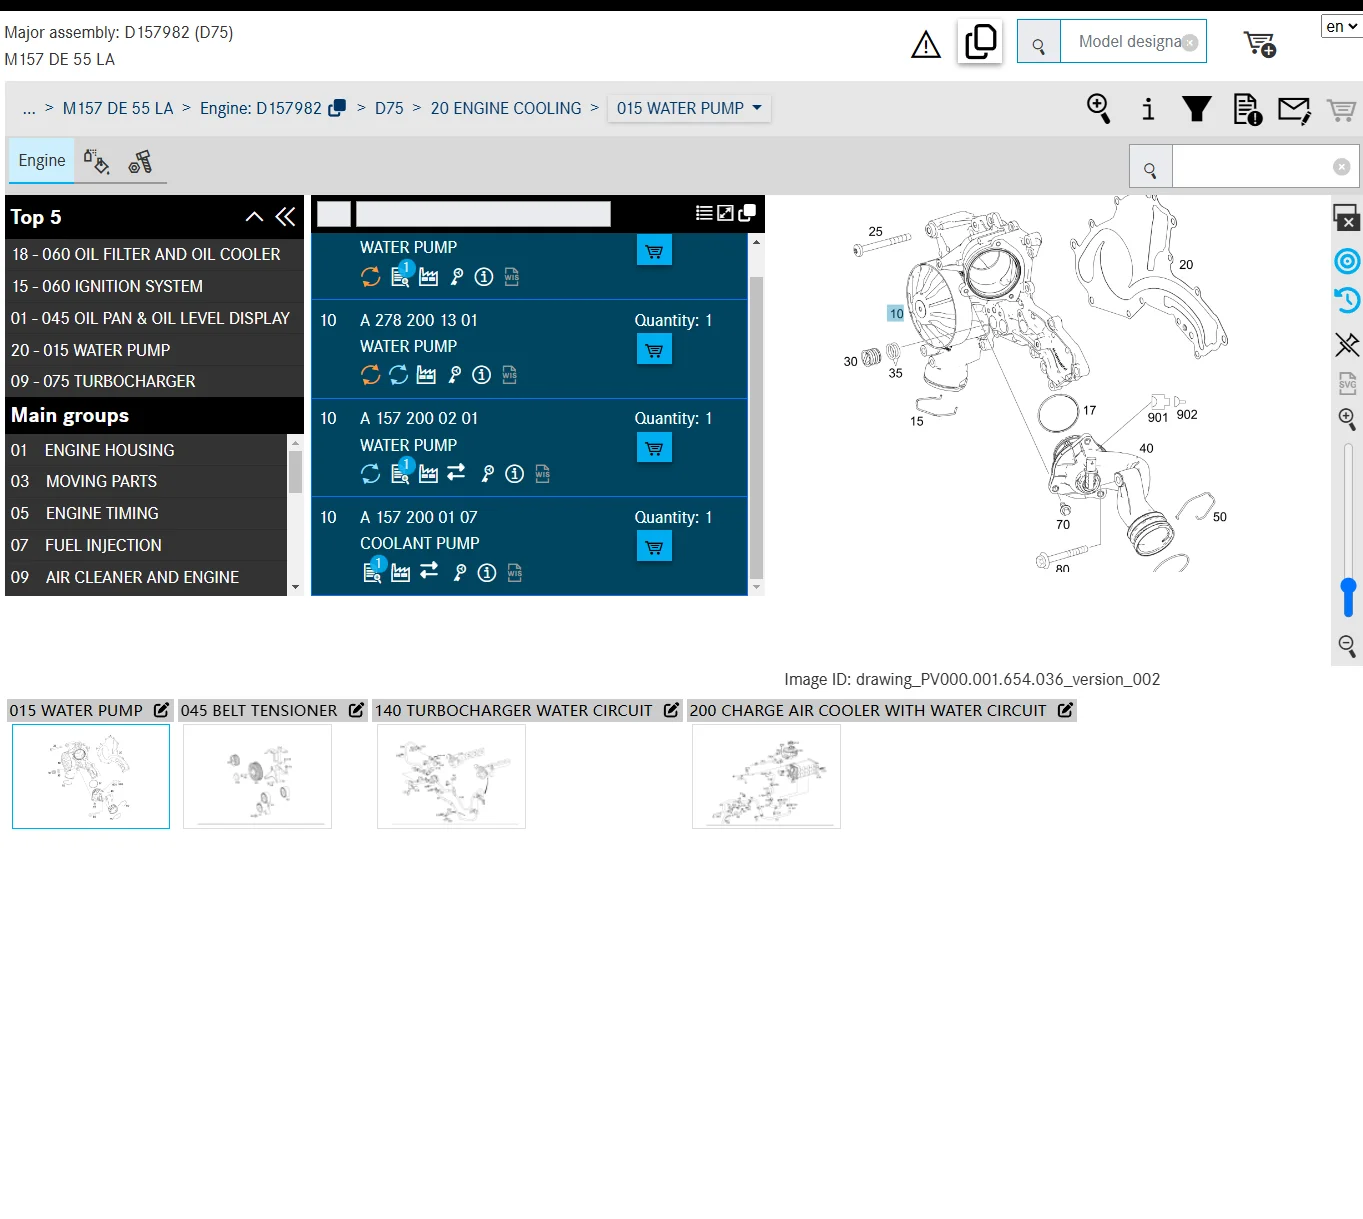Click the list view icon in parts panel header

coord(704,213)
